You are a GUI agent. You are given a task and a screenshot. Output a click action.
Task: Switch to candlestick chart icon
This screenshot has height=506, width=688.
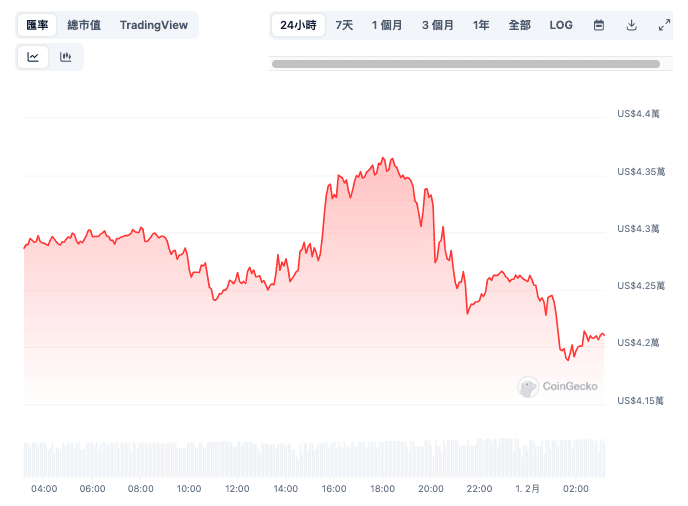pyautogui.click(x=65, y=57)
